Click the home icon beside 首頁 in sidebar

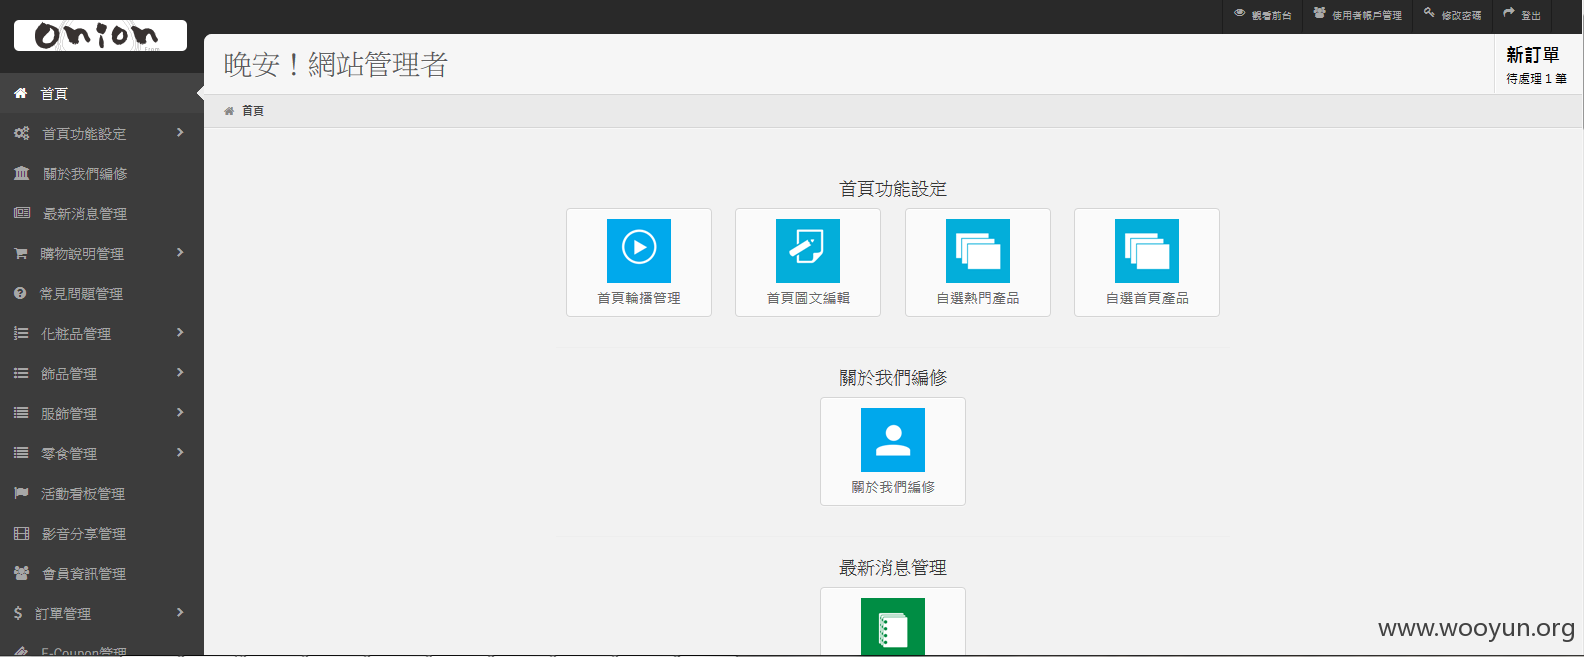(20, 93)
